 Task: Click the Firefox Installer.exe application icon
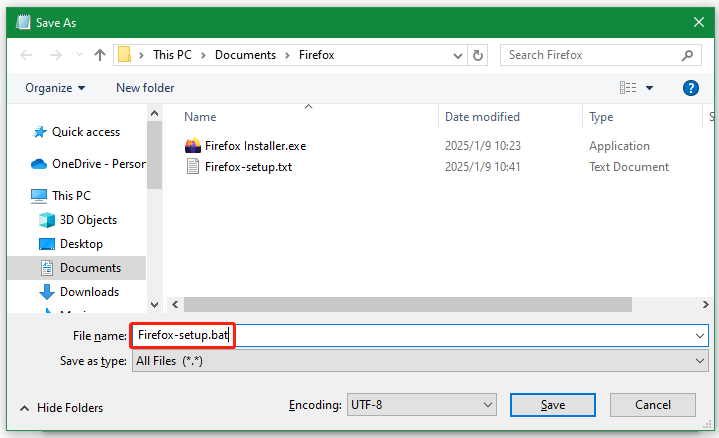click(x=193, y=145)
